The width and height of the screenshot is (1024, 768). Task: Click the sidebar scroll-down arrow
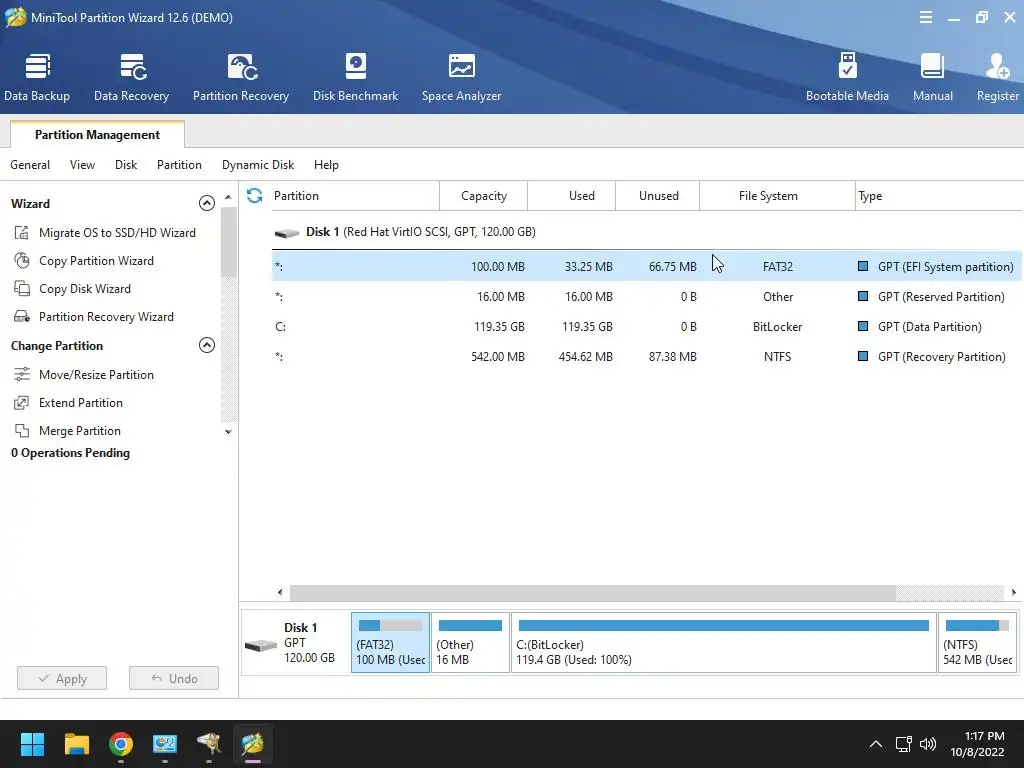pos(228,432)
